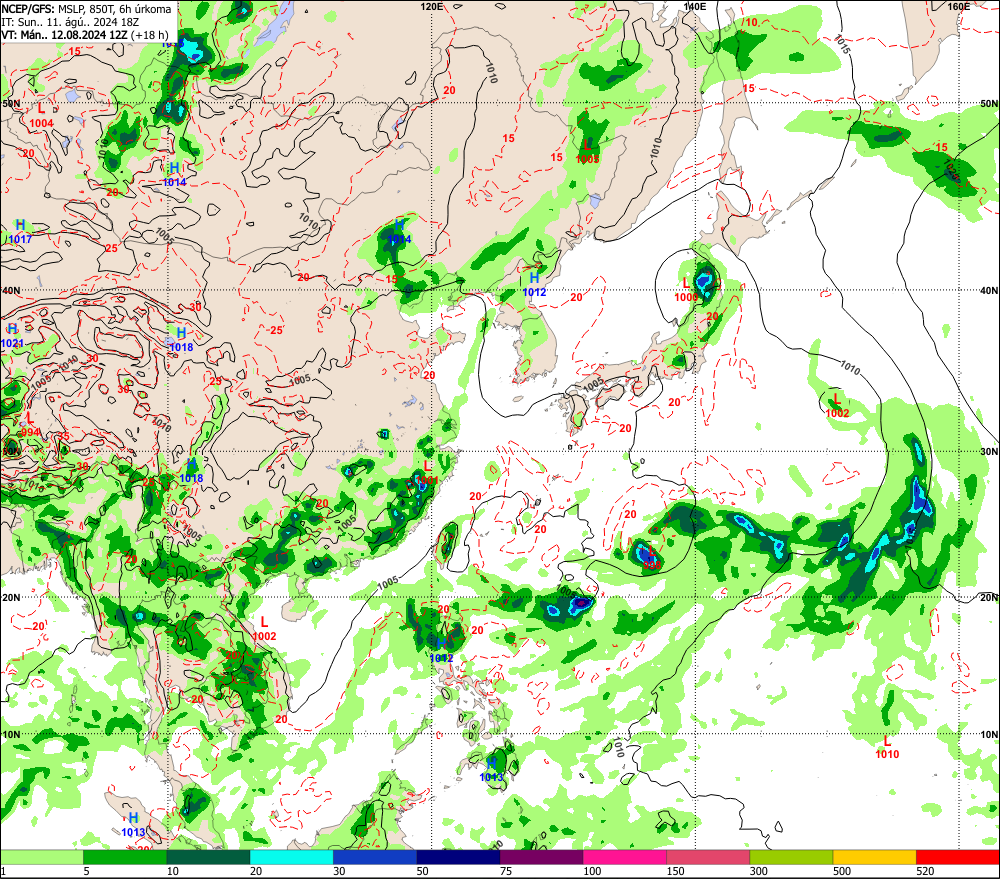Click the orange 500 mm legend swatch
Screen dimensions: 1000x879
[874, 857]
